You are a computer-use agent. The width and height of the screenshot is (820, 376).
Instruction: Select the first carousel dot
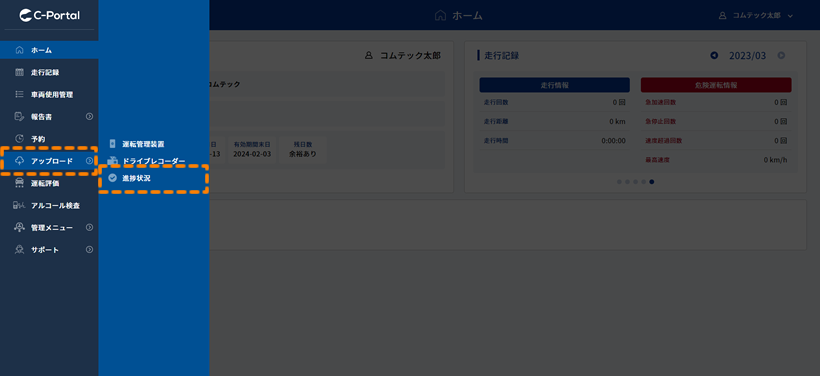(619, 182)
